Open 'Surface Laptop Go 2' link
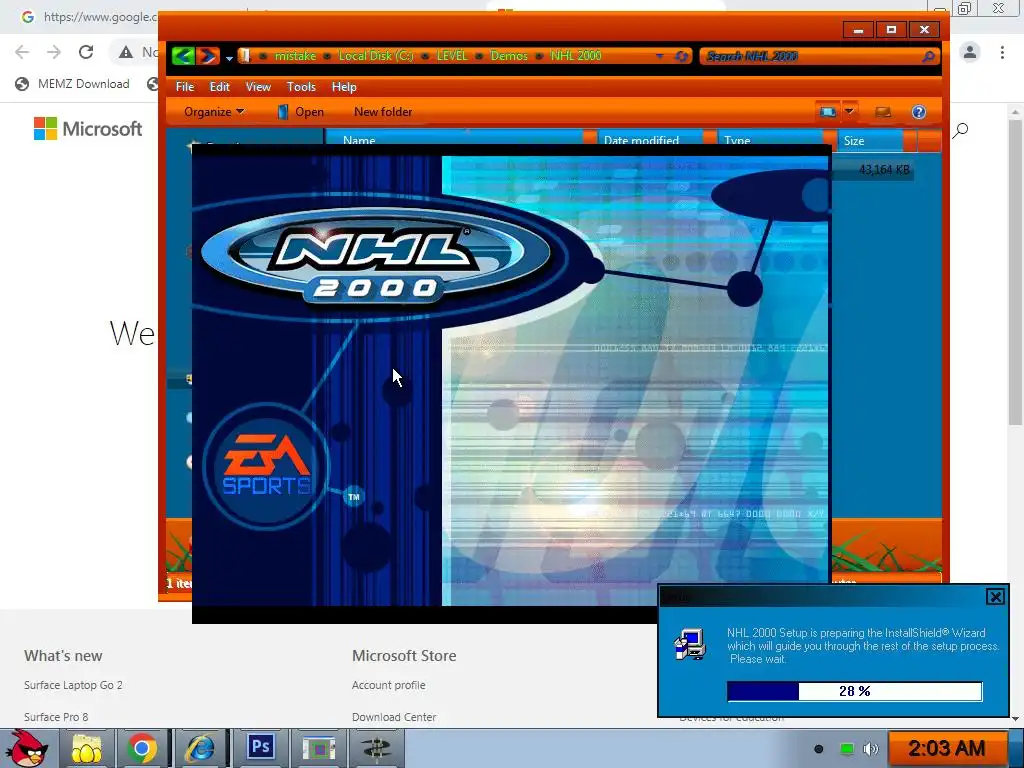Screen dimensions: 1024x768 click(x=73, y=685)
